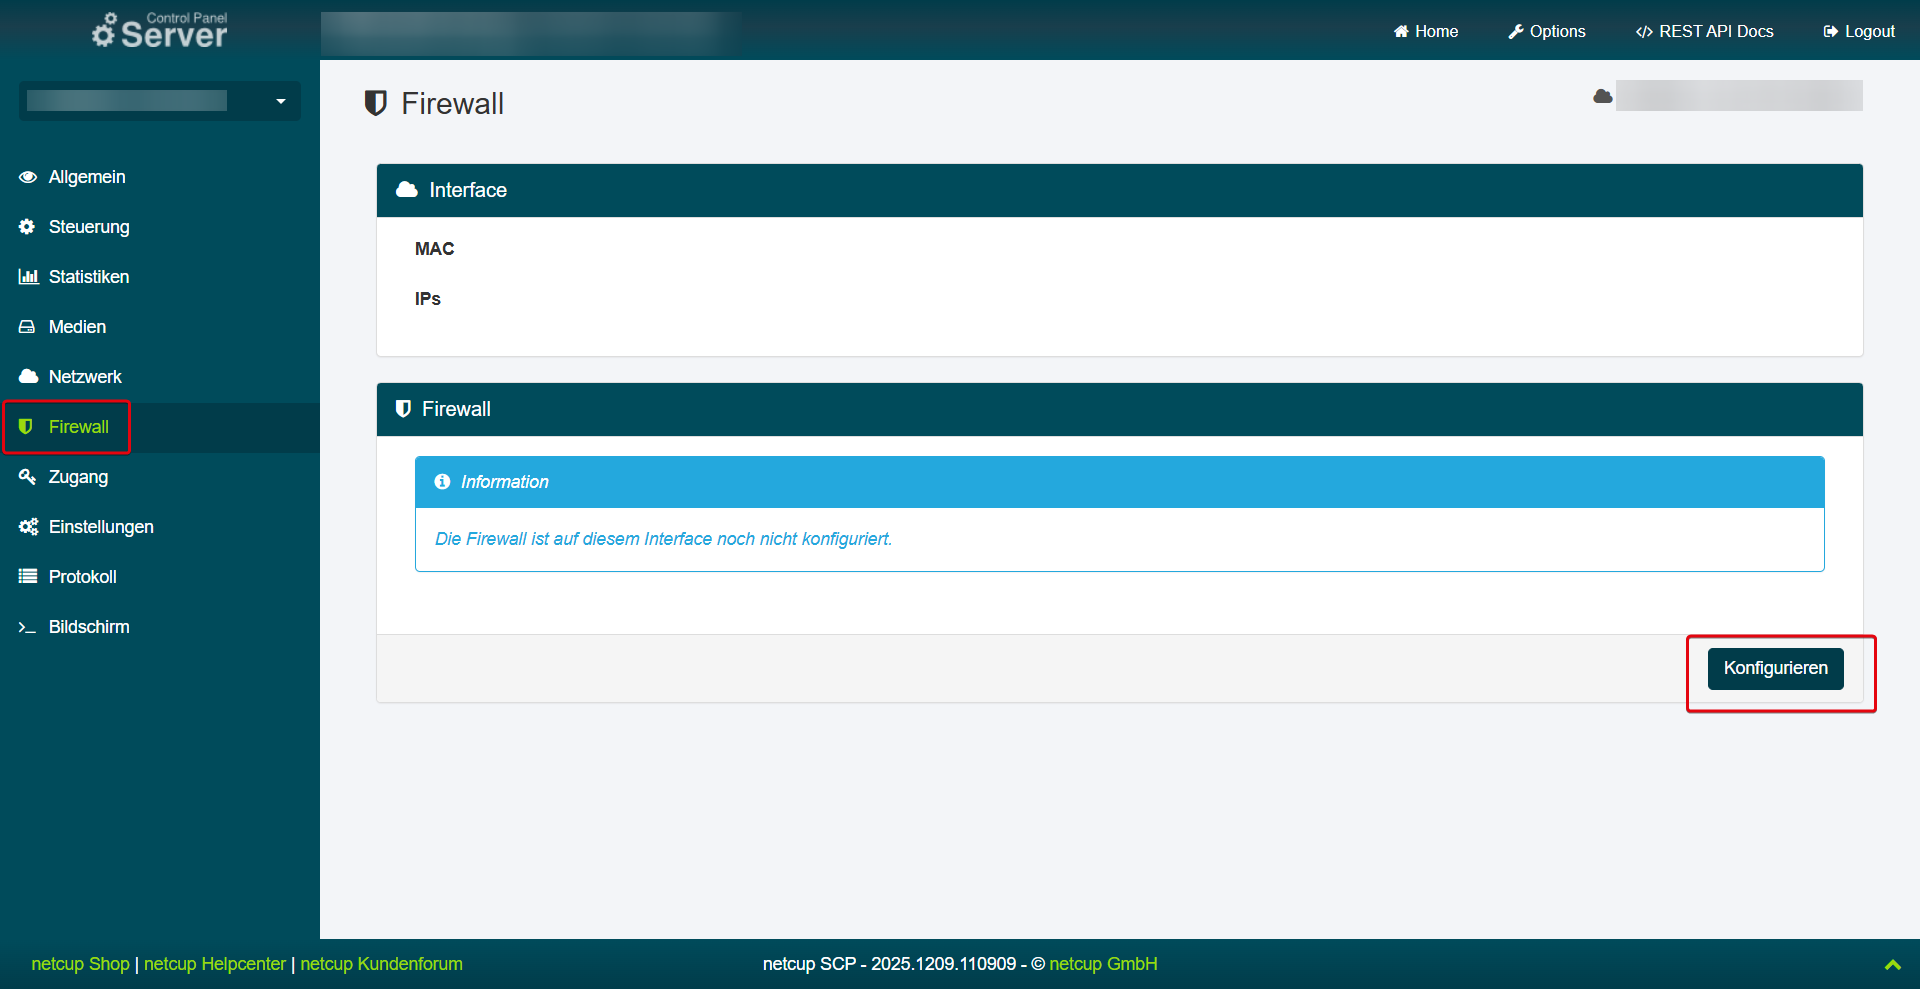Open the Firewall sidebar menu item
This screenshot has height=989, width=1920.
[78, 427]
